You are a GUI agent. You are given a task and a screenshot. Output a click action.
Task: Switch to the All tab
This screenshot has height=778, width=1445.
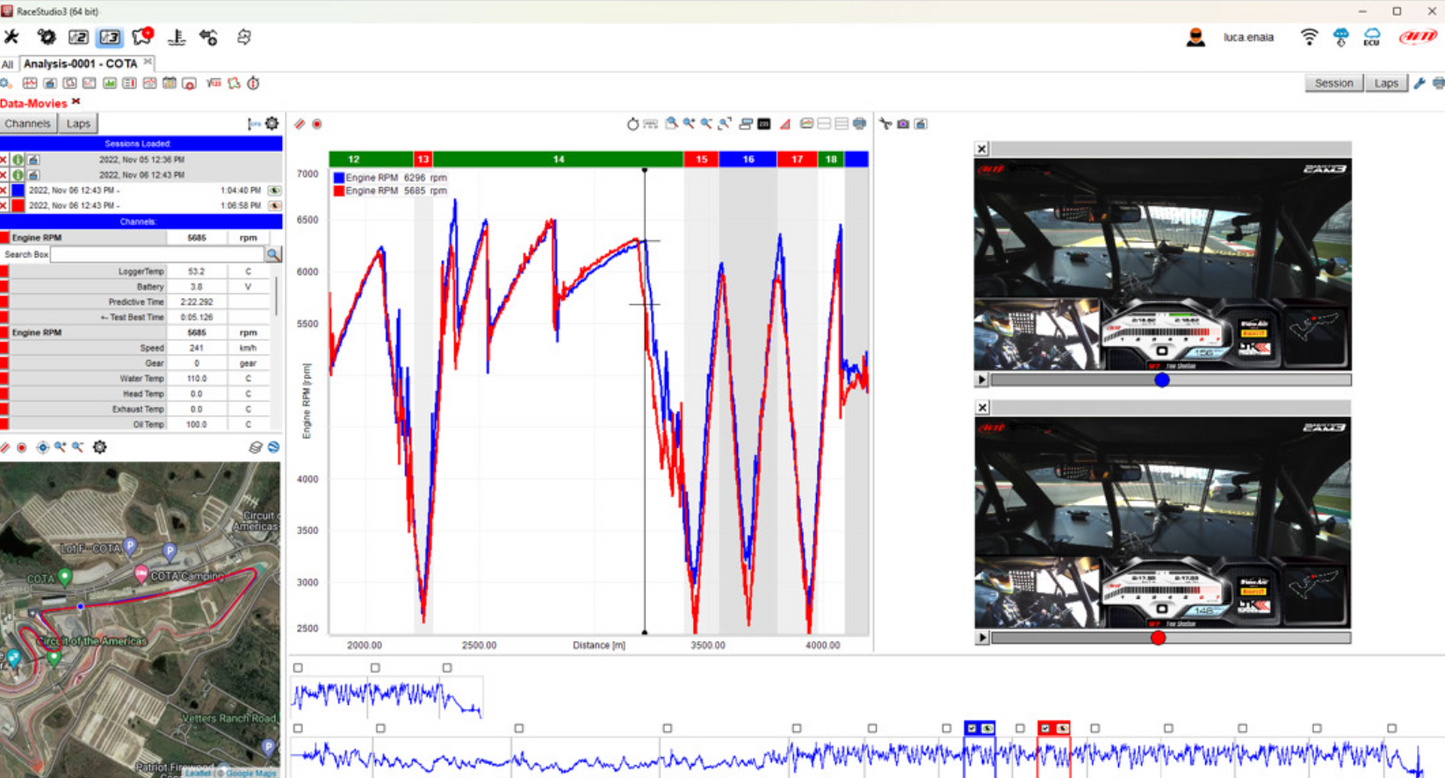coord(8,64)
